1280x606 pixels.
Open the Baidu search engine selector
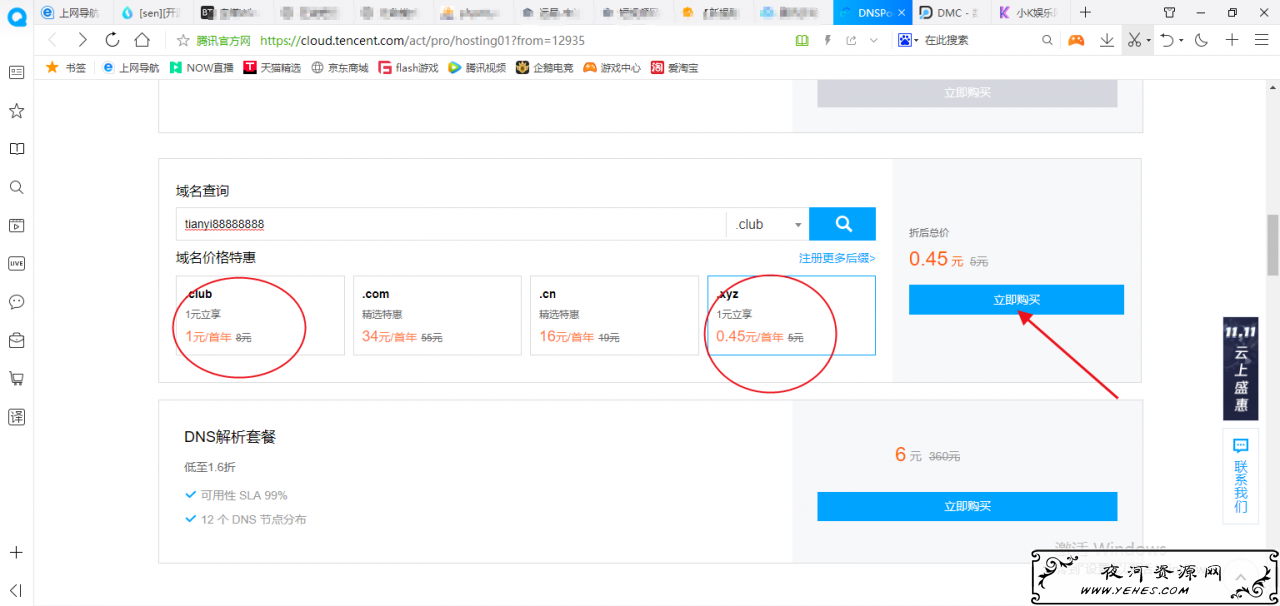tap(908, 40)
